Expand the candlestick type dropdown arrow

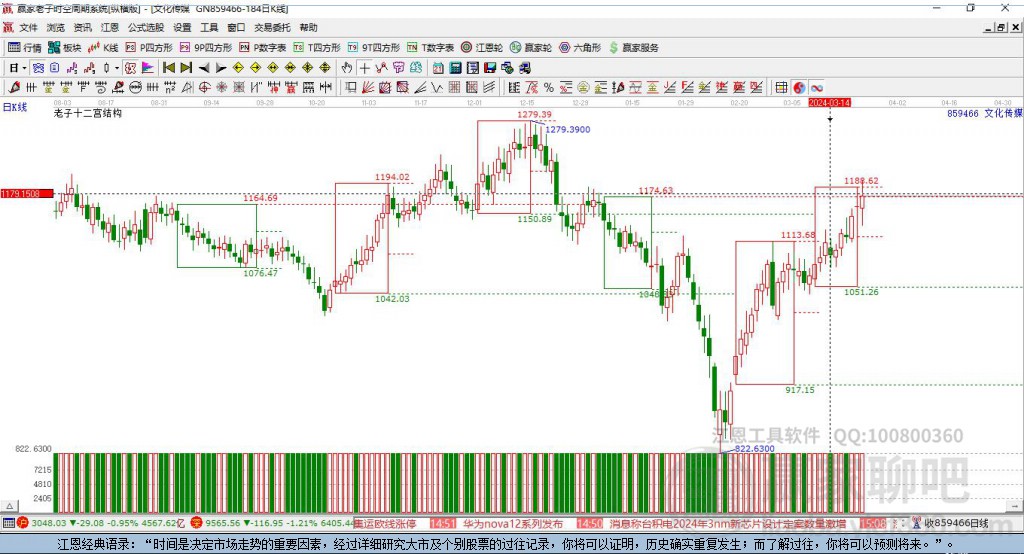117,68
